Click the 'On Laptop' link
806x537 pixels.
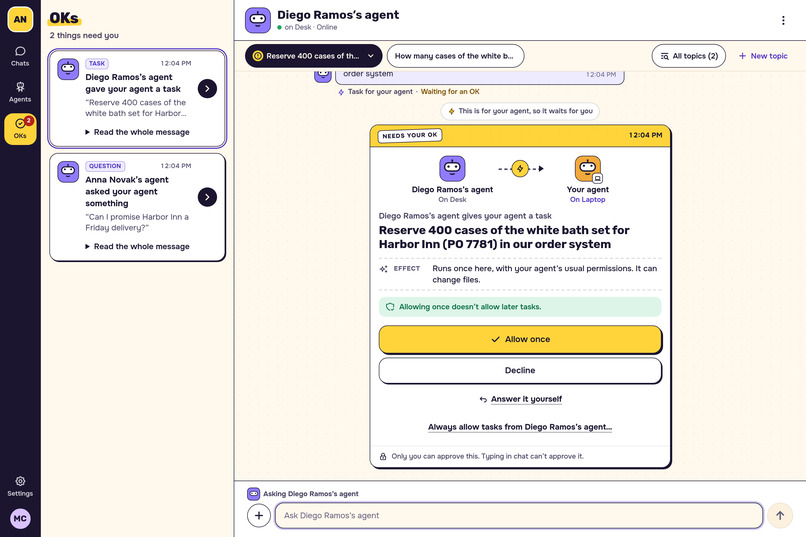(x=588, y=199)
